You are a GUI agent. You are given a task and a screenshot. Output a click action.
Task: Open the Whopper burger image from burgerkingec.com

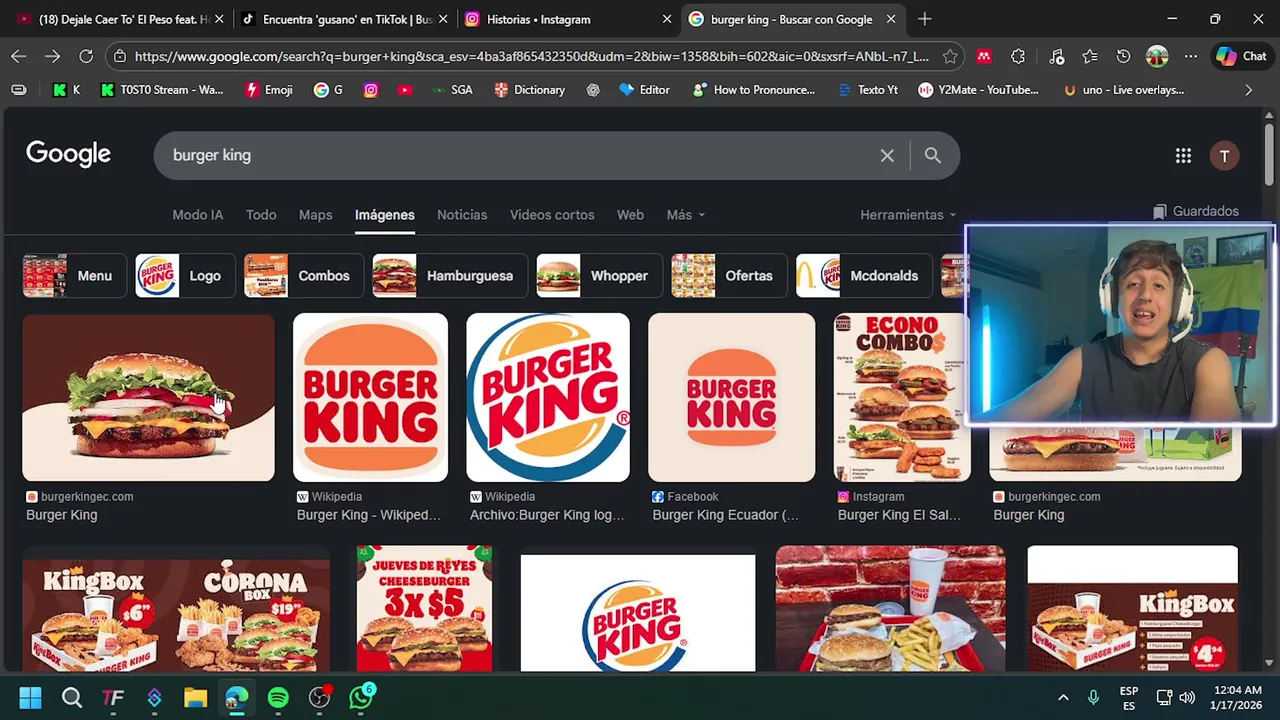click(x=148, y=397)
